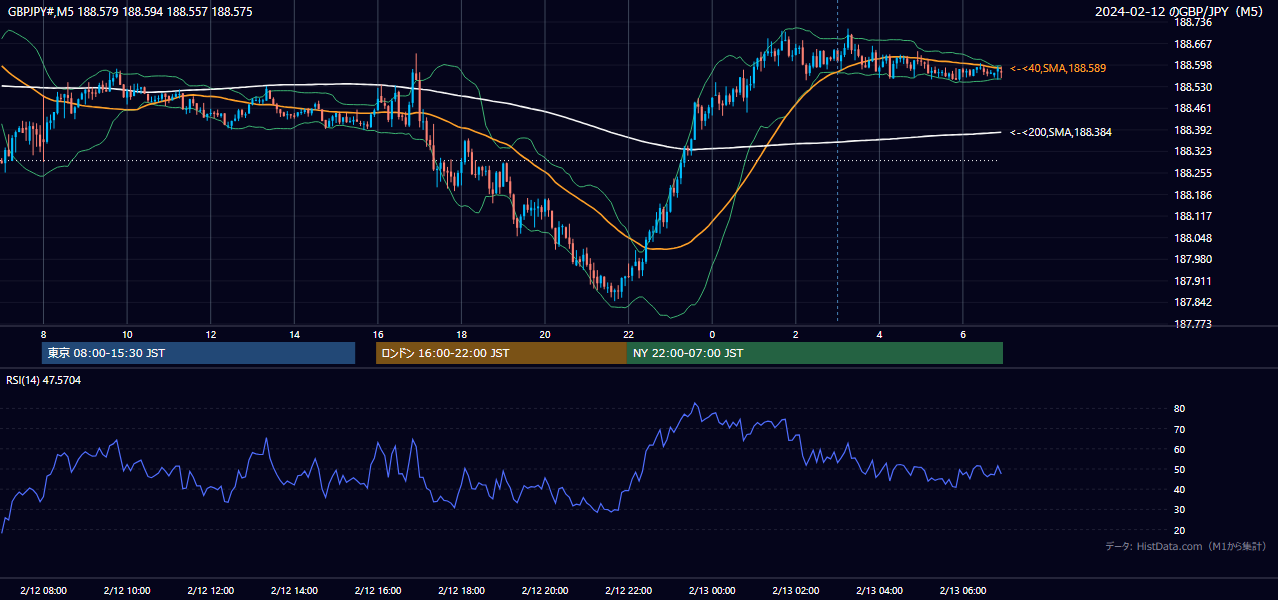This screenshot has width=1278, height=600.
Task: Click price axis value 188.186
Action: [x=1192, y=195]
